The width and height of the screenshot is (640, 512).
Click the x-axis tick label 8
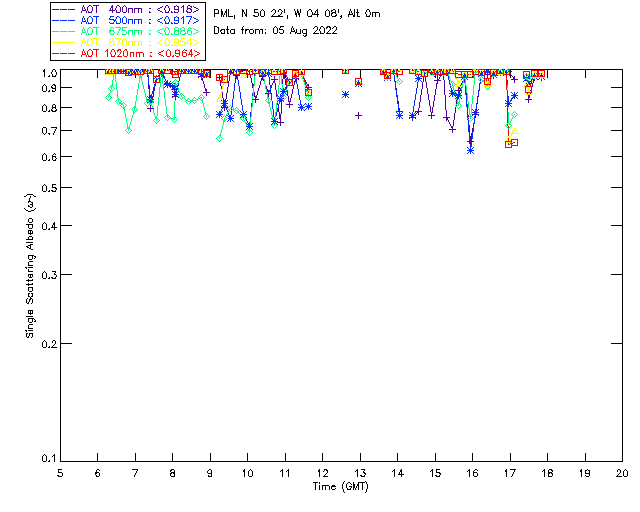[x=173, y=473]
